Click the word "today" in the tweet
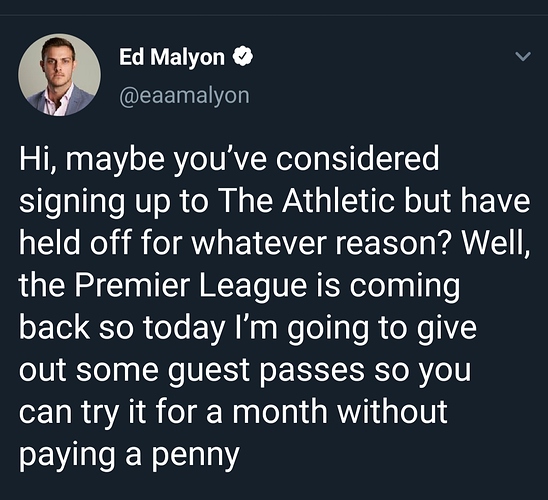 [184, 329]
